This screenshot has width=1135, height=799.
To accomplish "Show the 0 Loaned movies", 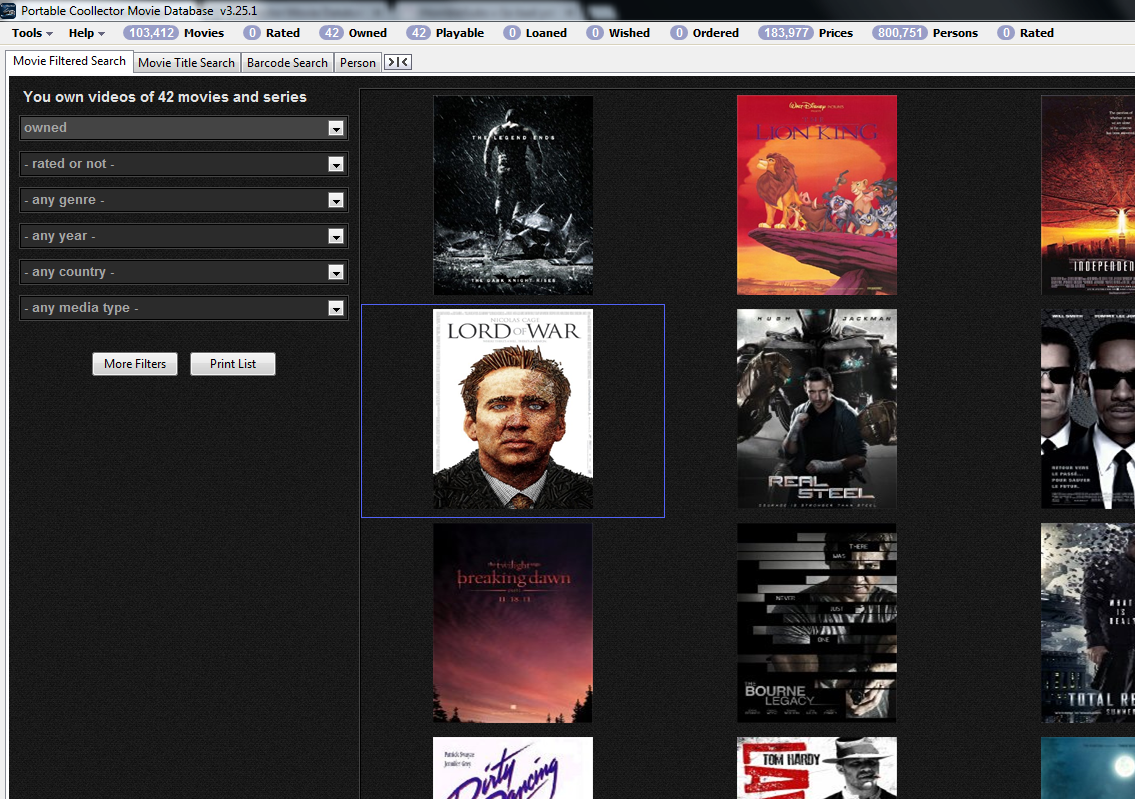I will [535, 33].
